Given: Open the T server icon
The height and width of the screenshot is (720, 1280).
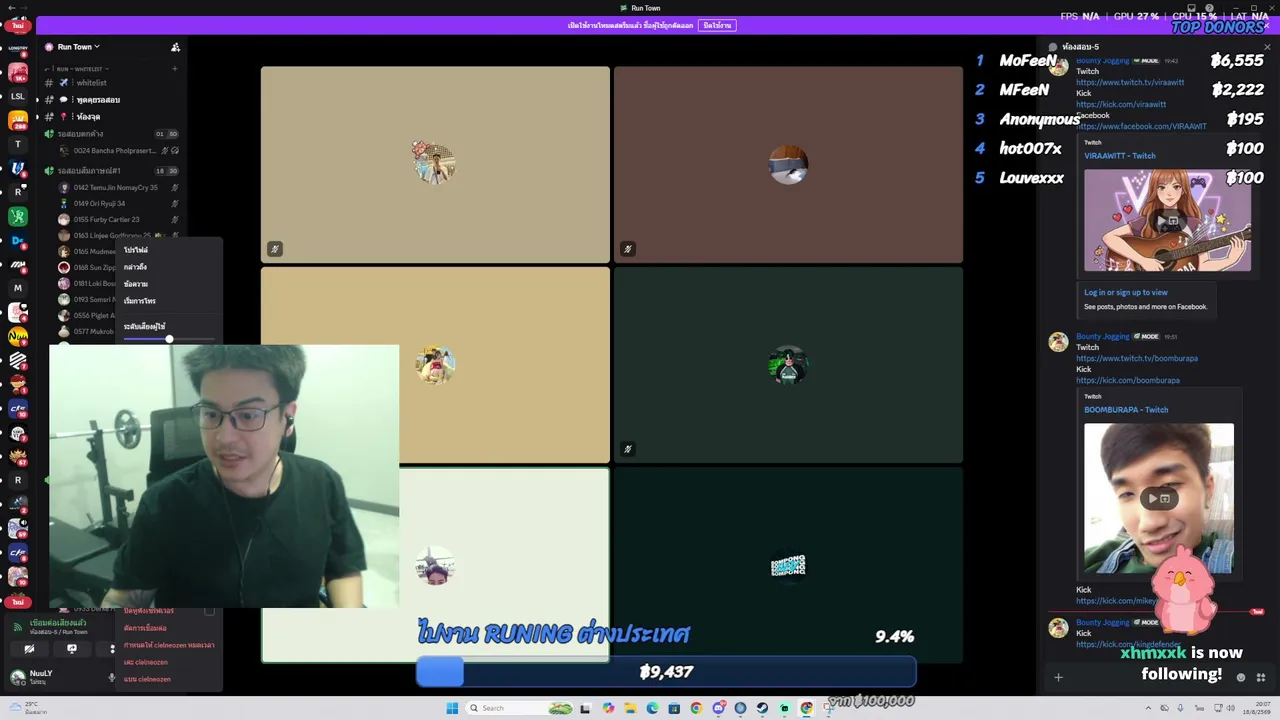Looking at the screenshot, I should point(18,144).
